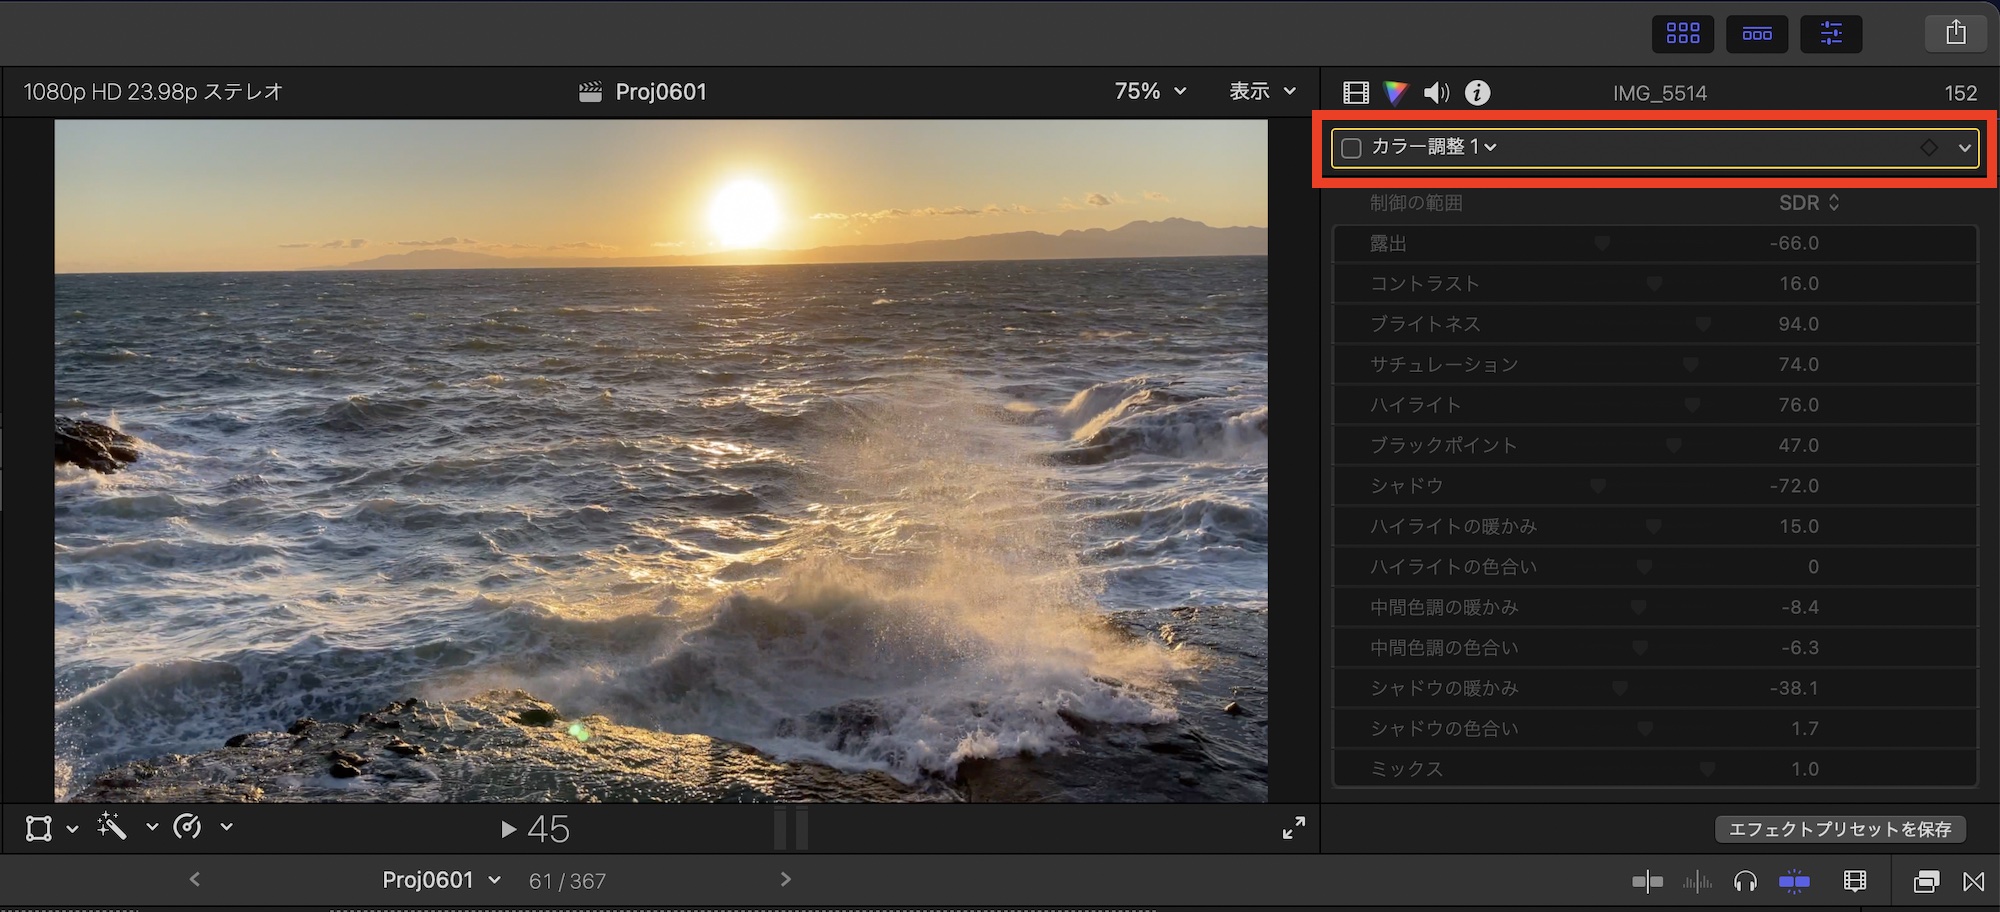The image size is (2000, 912).
Task: Toggle timeline snapping
Action: tap(1794, 881)
